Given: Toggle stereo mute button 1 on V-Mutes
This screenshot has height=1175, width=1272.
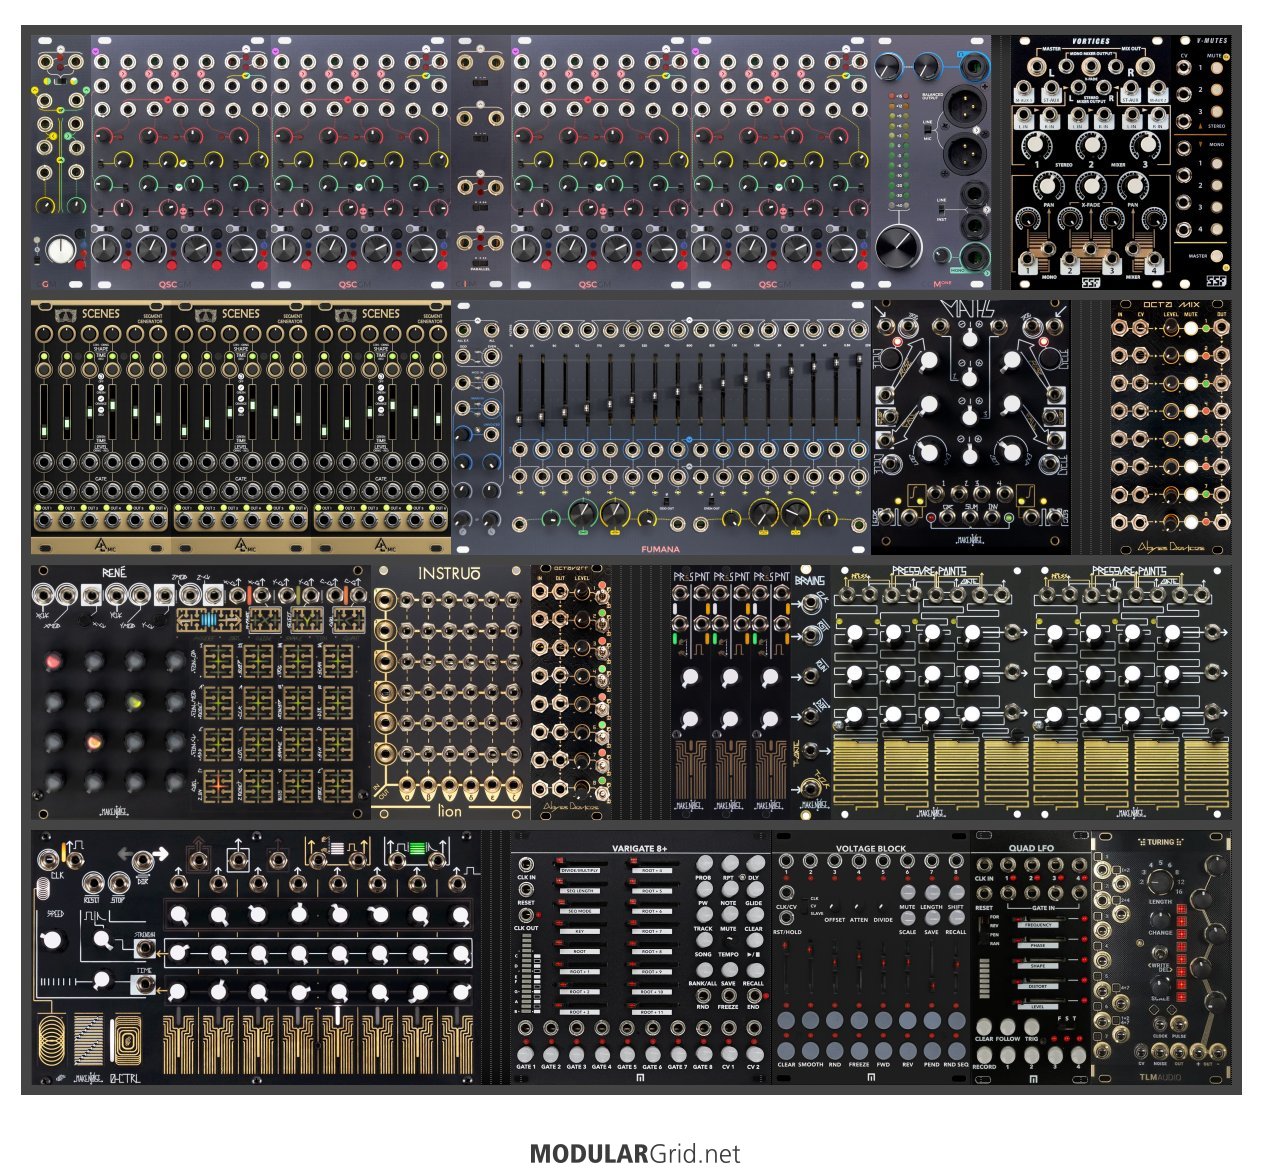Looking at the screenshot, I should coord(1217,68).
